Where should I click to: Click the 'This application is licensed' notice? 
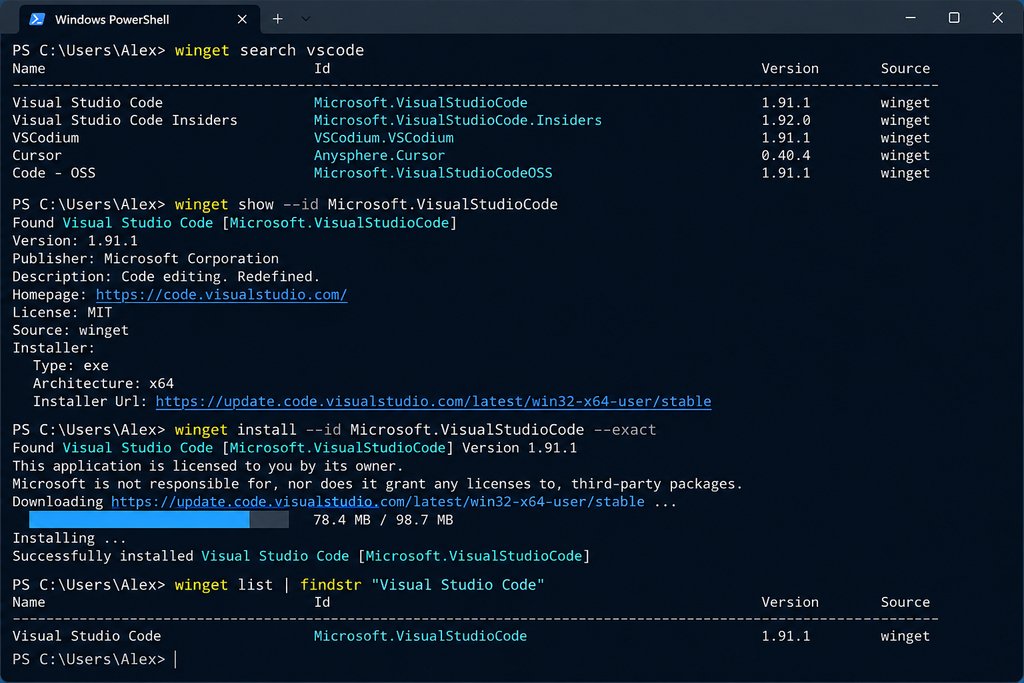[x=208, y=466]
